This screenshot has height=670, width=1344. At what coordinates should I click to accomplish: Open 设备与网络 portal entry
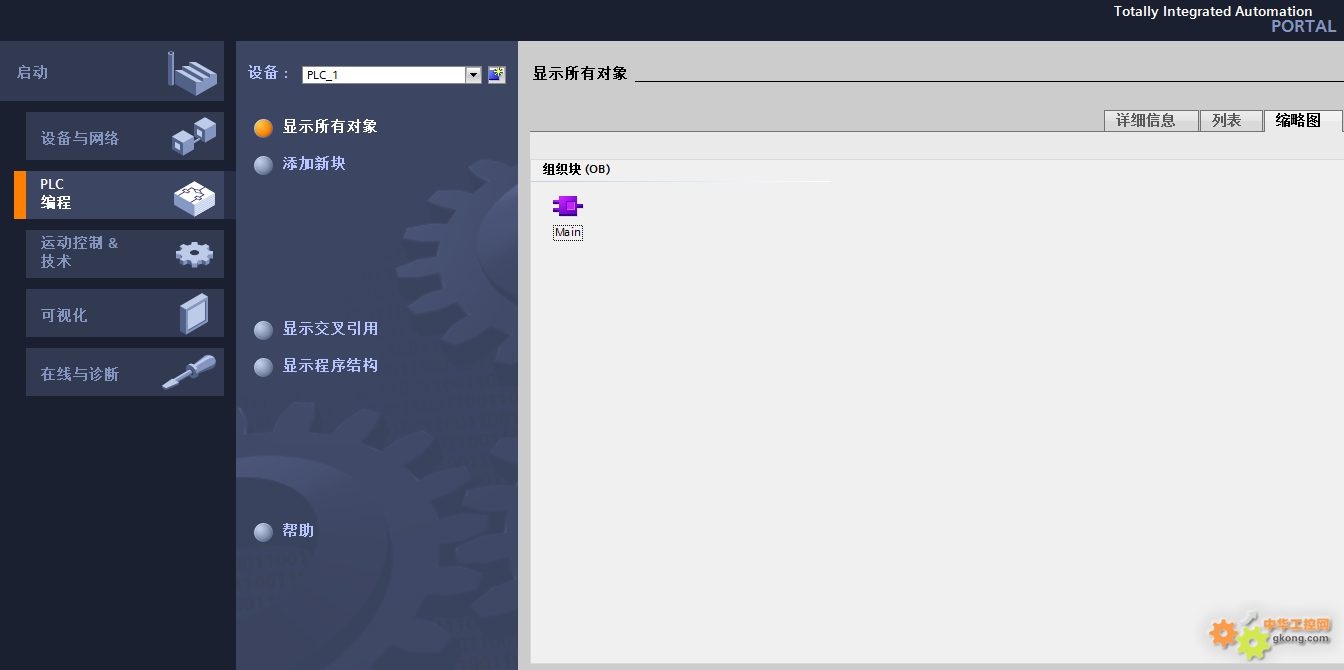(x=125, y=137)
